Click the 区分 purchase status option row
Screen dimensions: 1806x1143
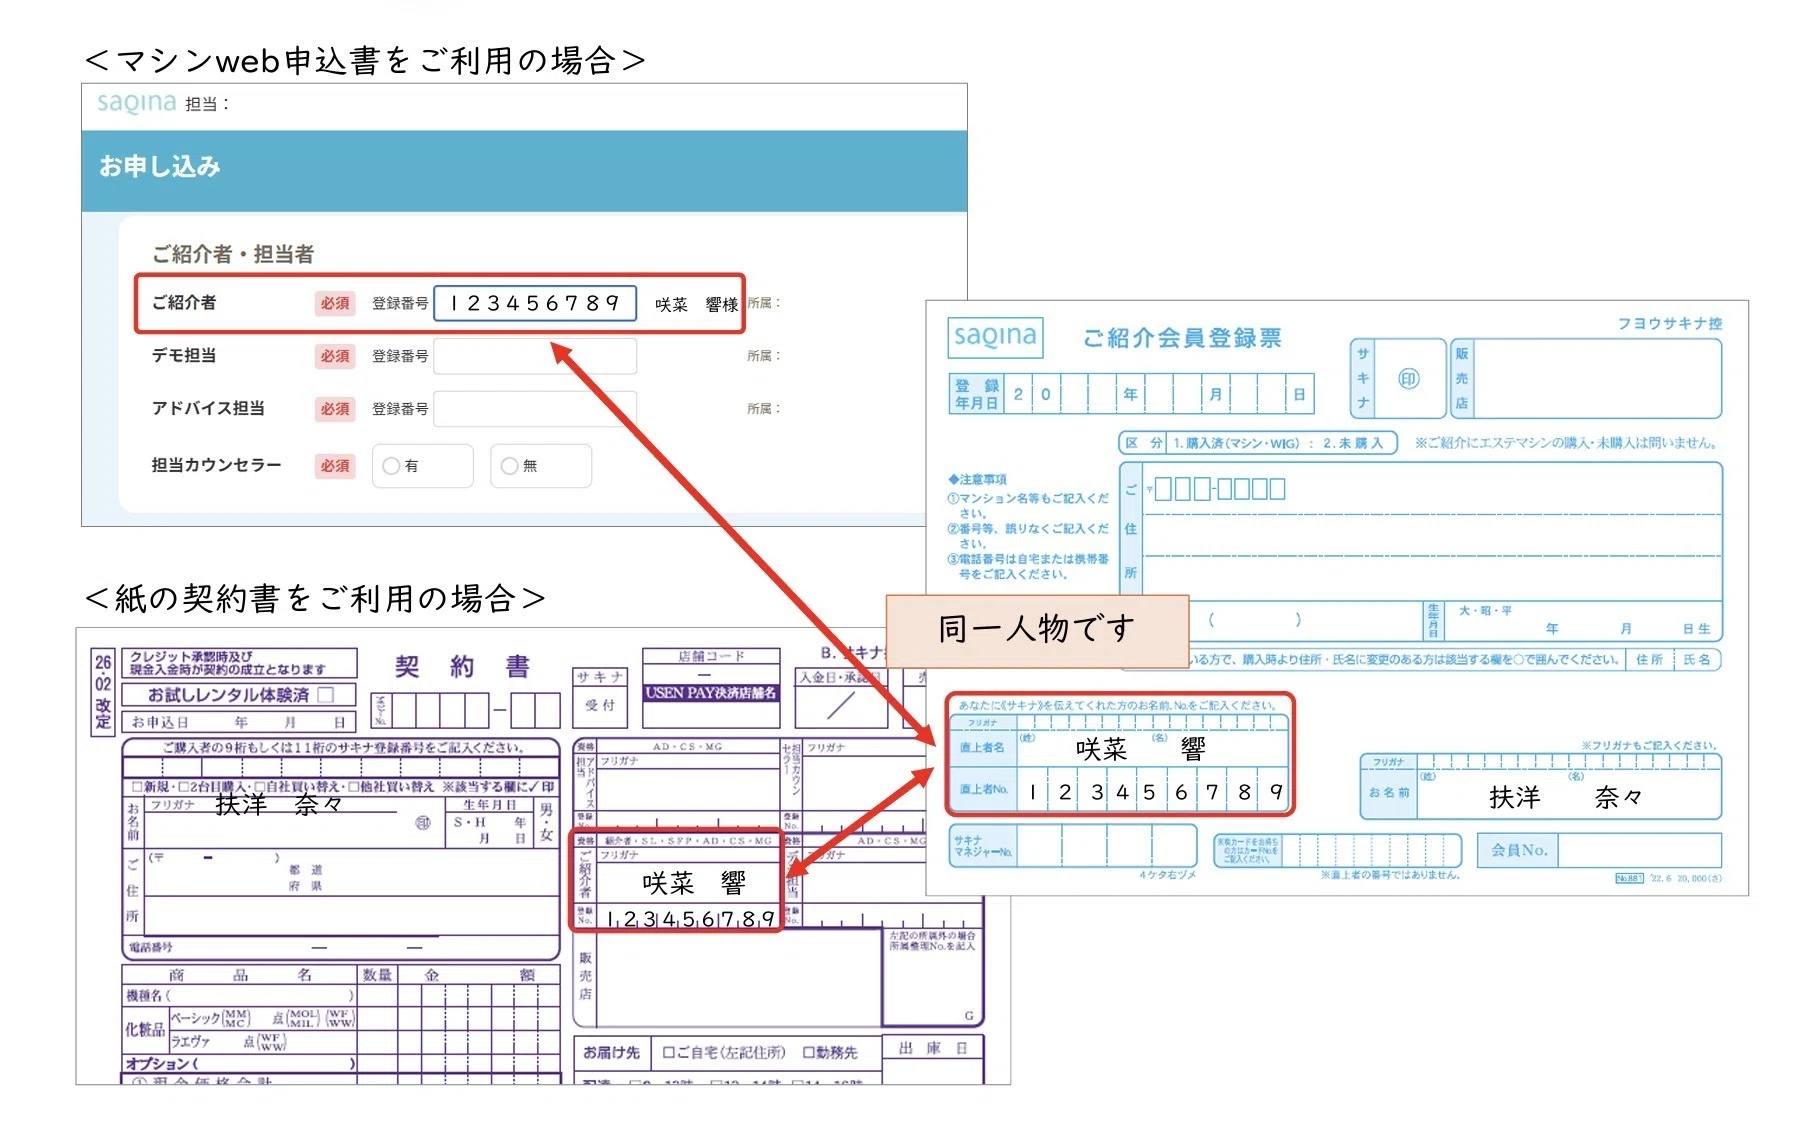click(1258, 443)
